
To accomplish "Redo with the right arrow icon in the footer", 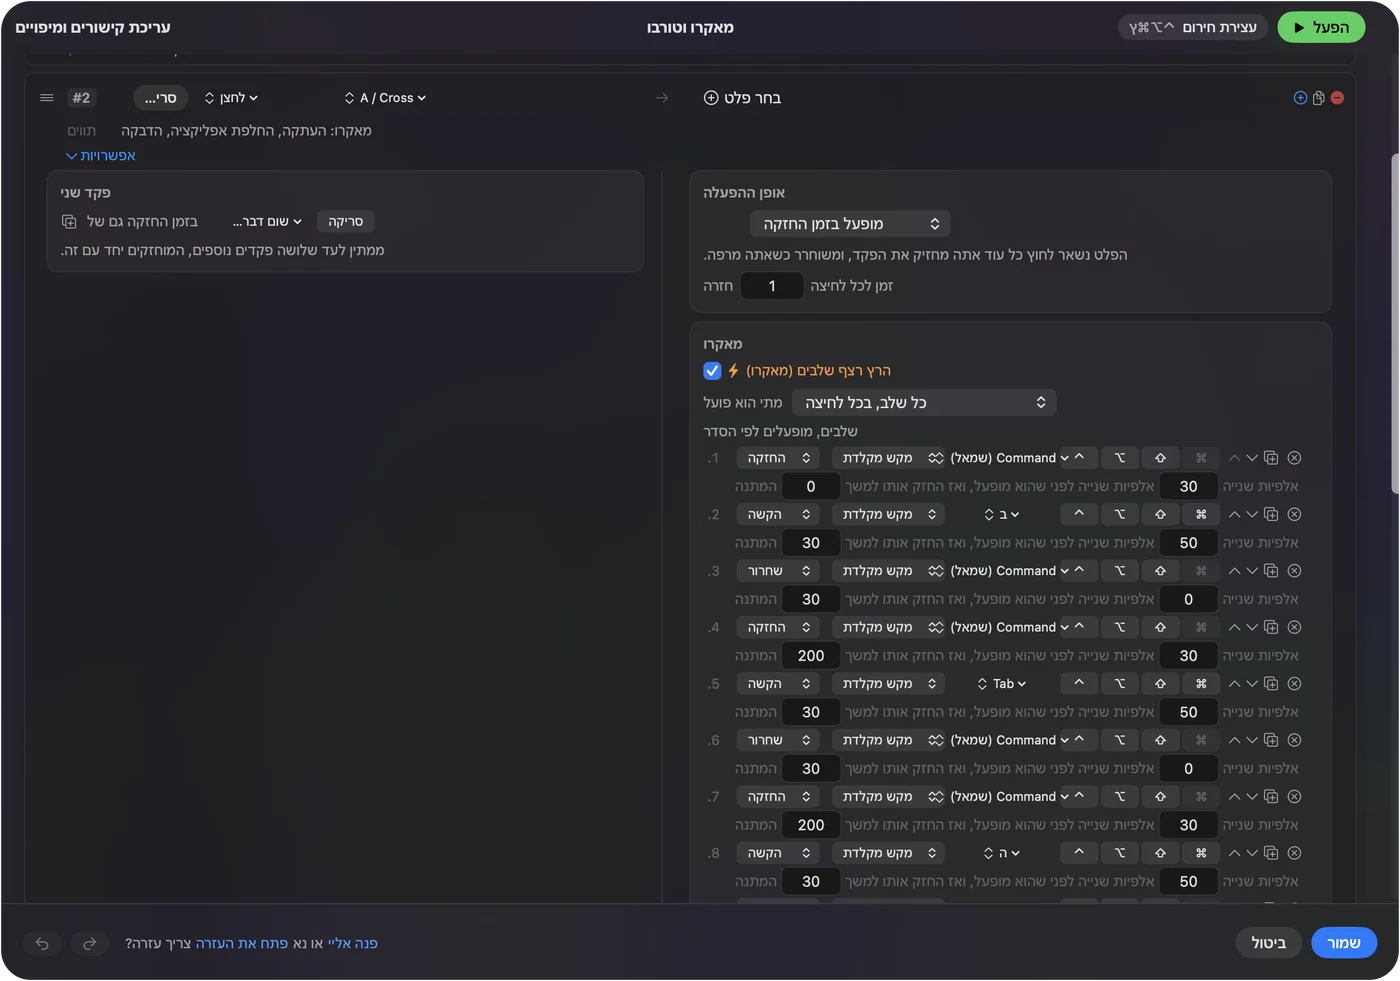I will click(x=90, y=943).
